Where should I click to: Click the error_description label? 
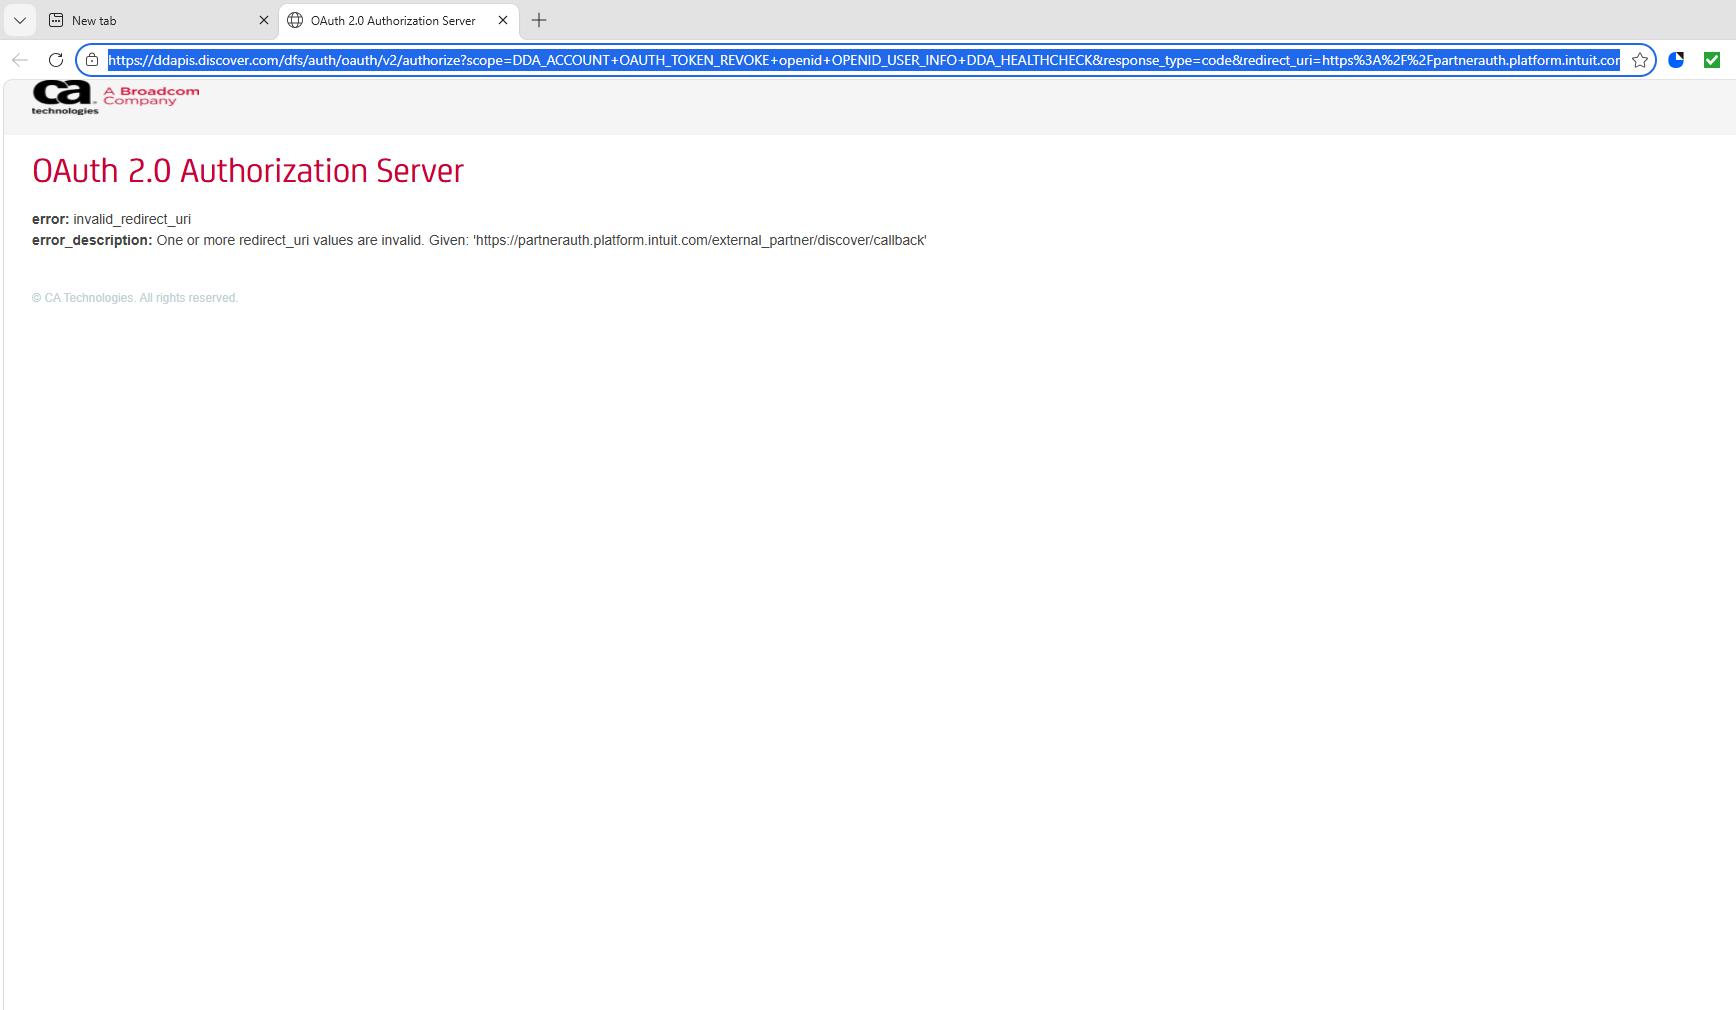(x=92, y=240)
